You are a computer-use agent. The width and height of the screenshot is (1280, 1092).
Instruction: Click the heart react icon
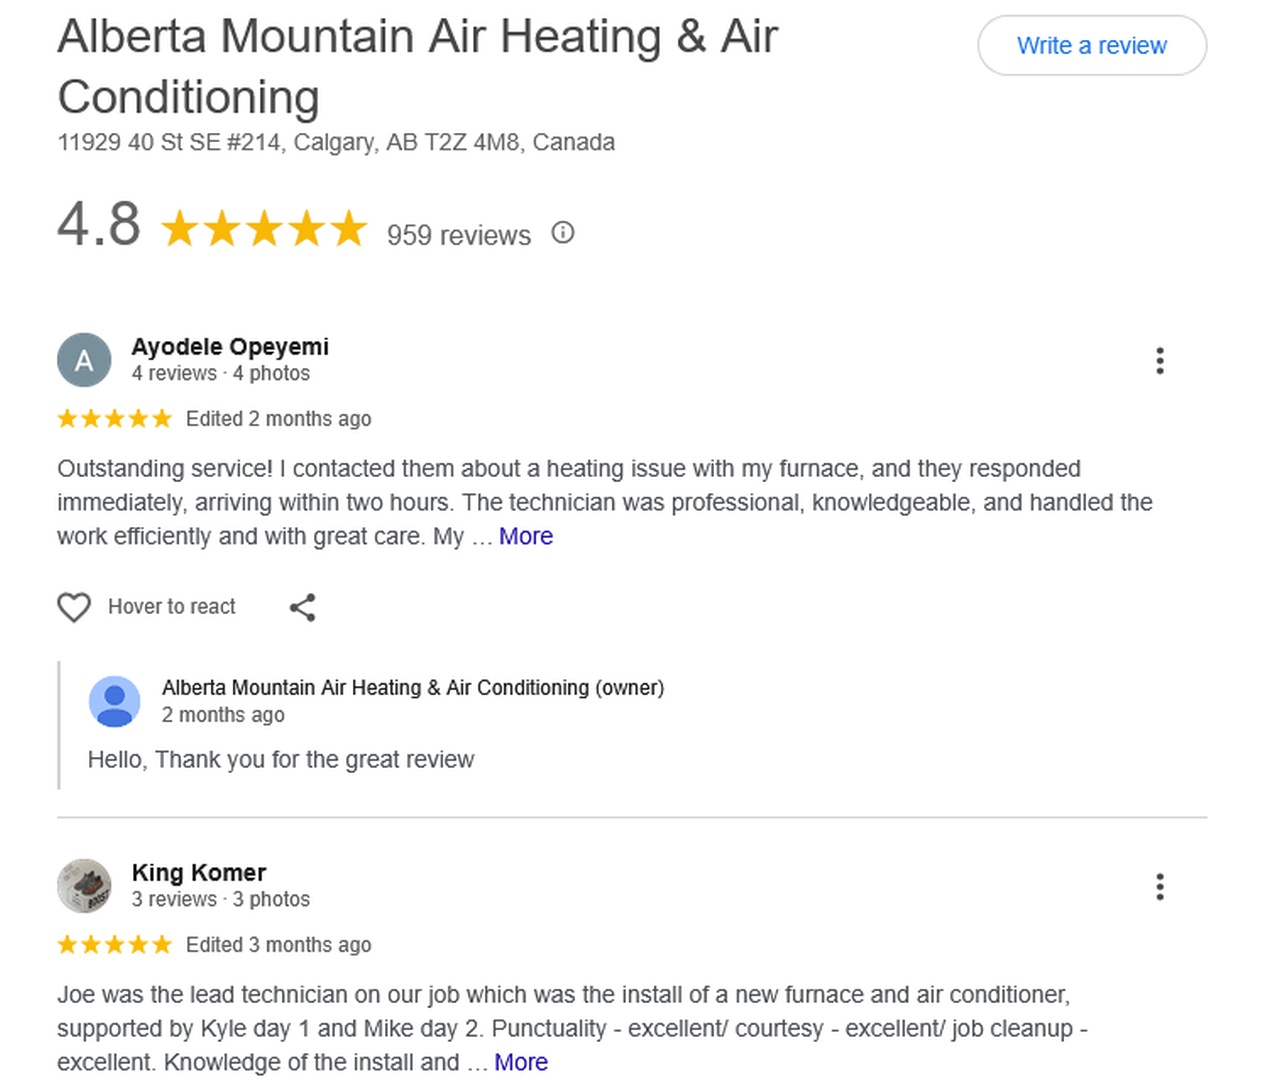(x=74, y=607)
